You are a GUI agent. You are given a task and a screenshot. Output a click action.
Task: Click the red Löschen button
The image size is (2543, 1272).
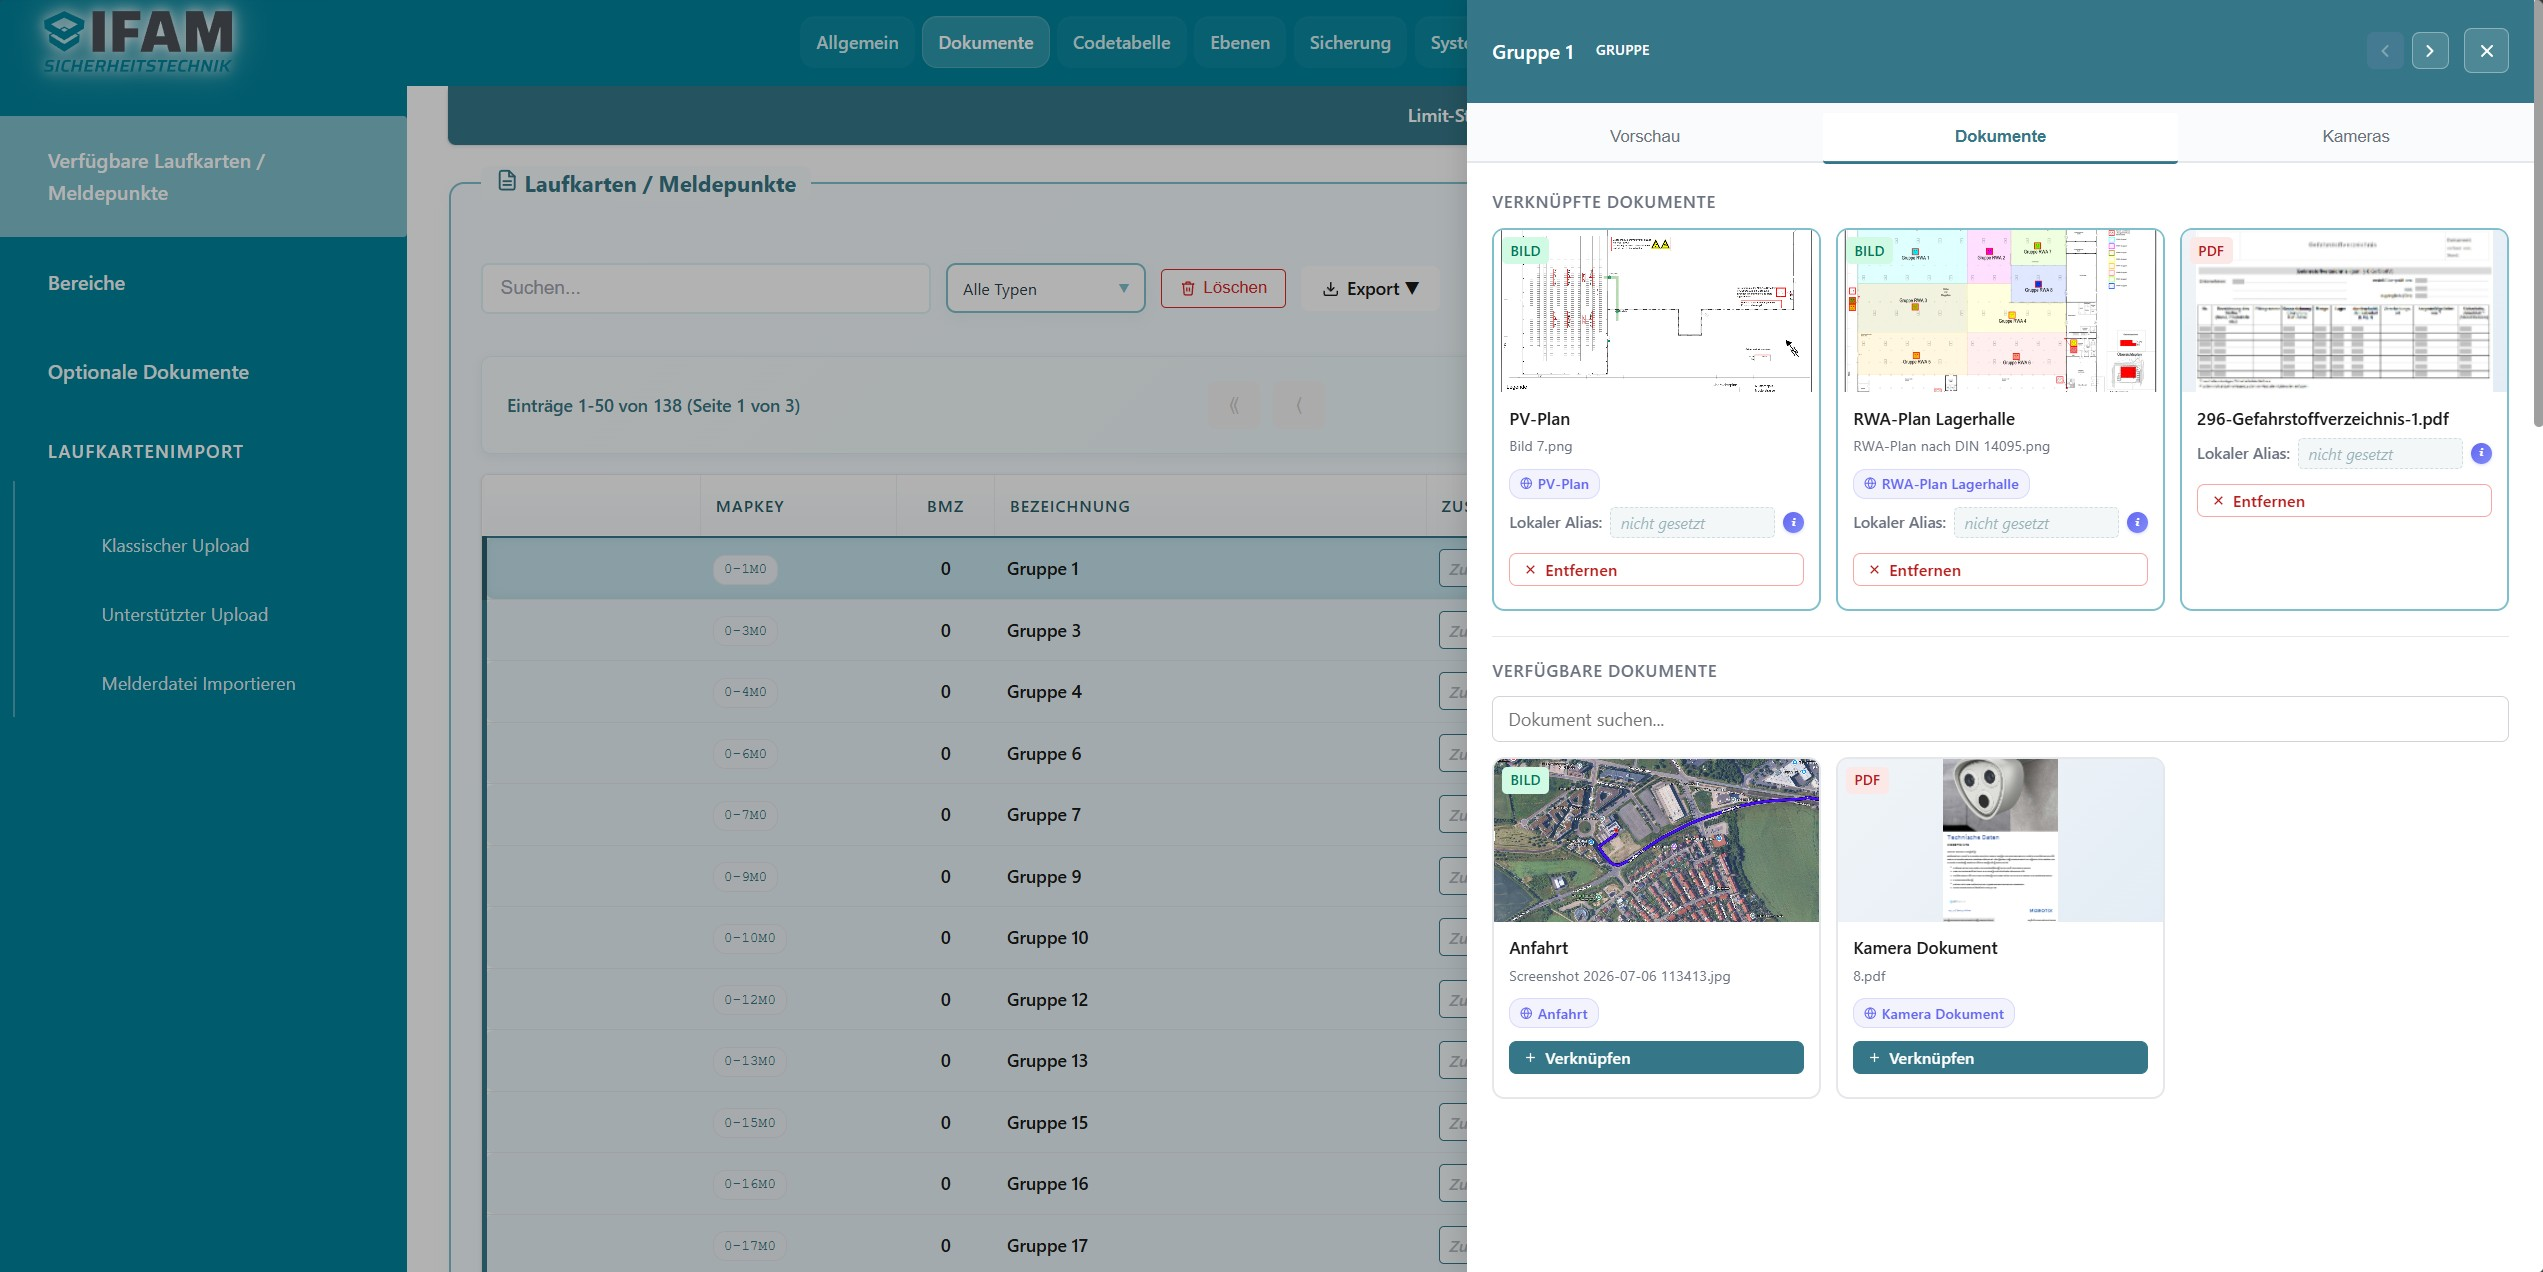1223,288
